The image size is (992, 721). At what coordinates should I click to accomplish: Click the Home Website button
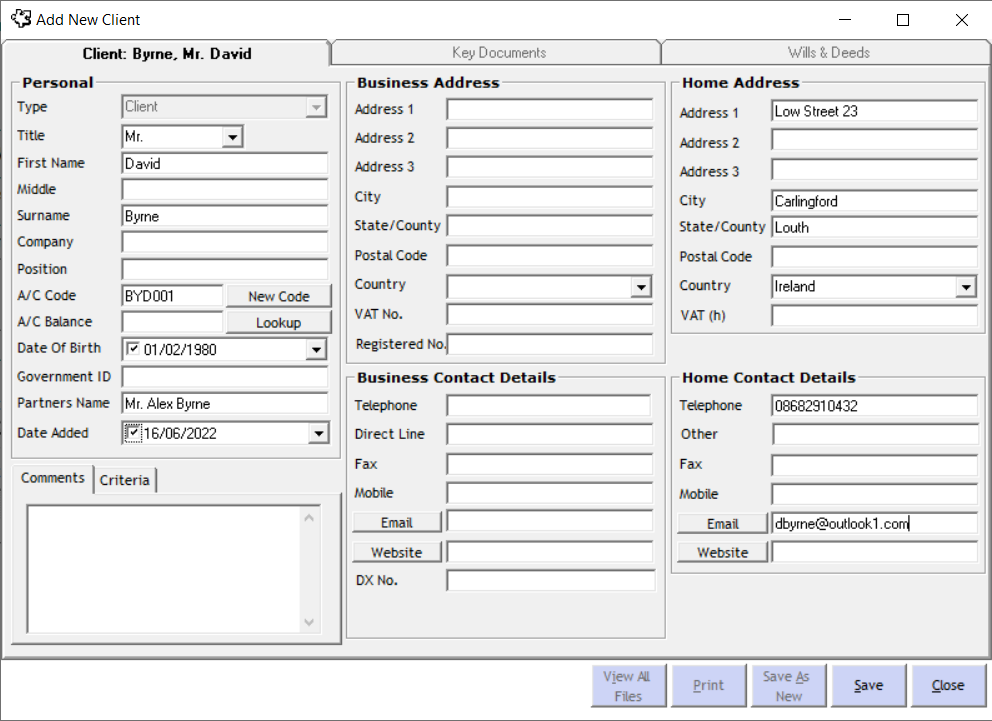[x=722, y=552]
